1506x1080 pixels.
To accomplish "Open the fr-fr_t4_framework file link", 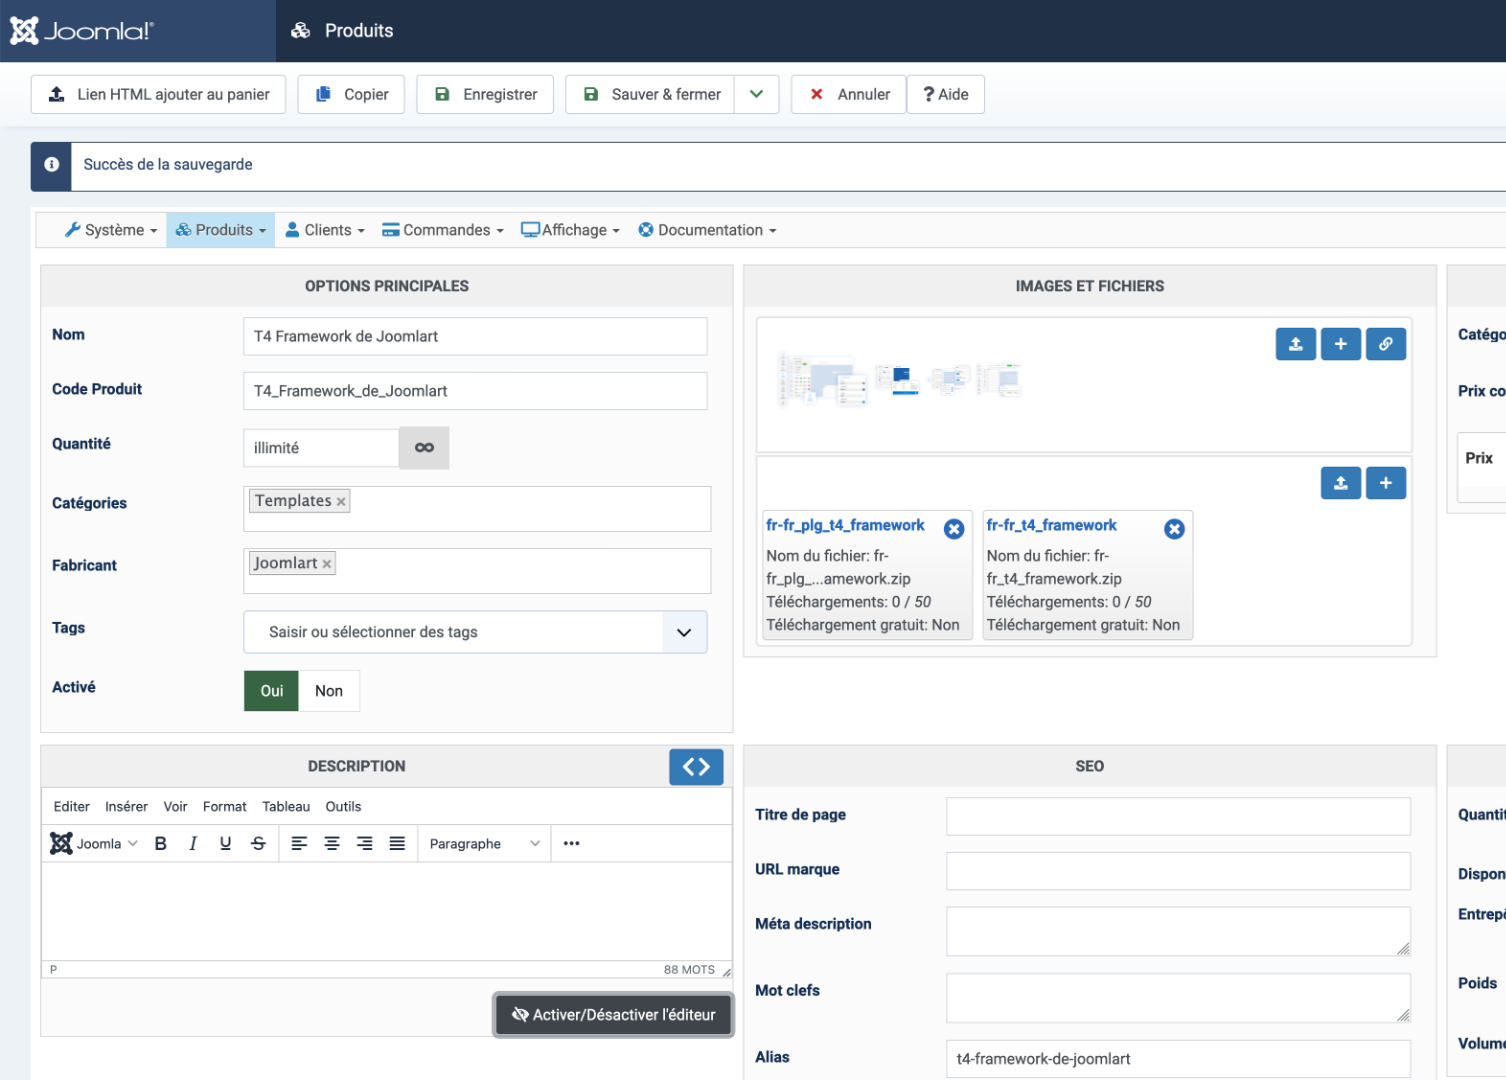I will click(1051, 525).
